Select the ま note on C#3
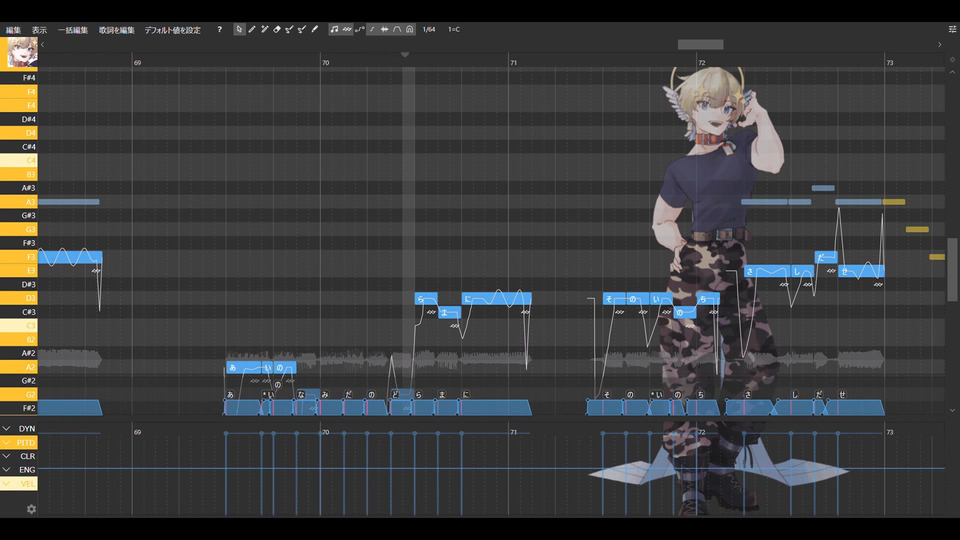 (449, 312)
